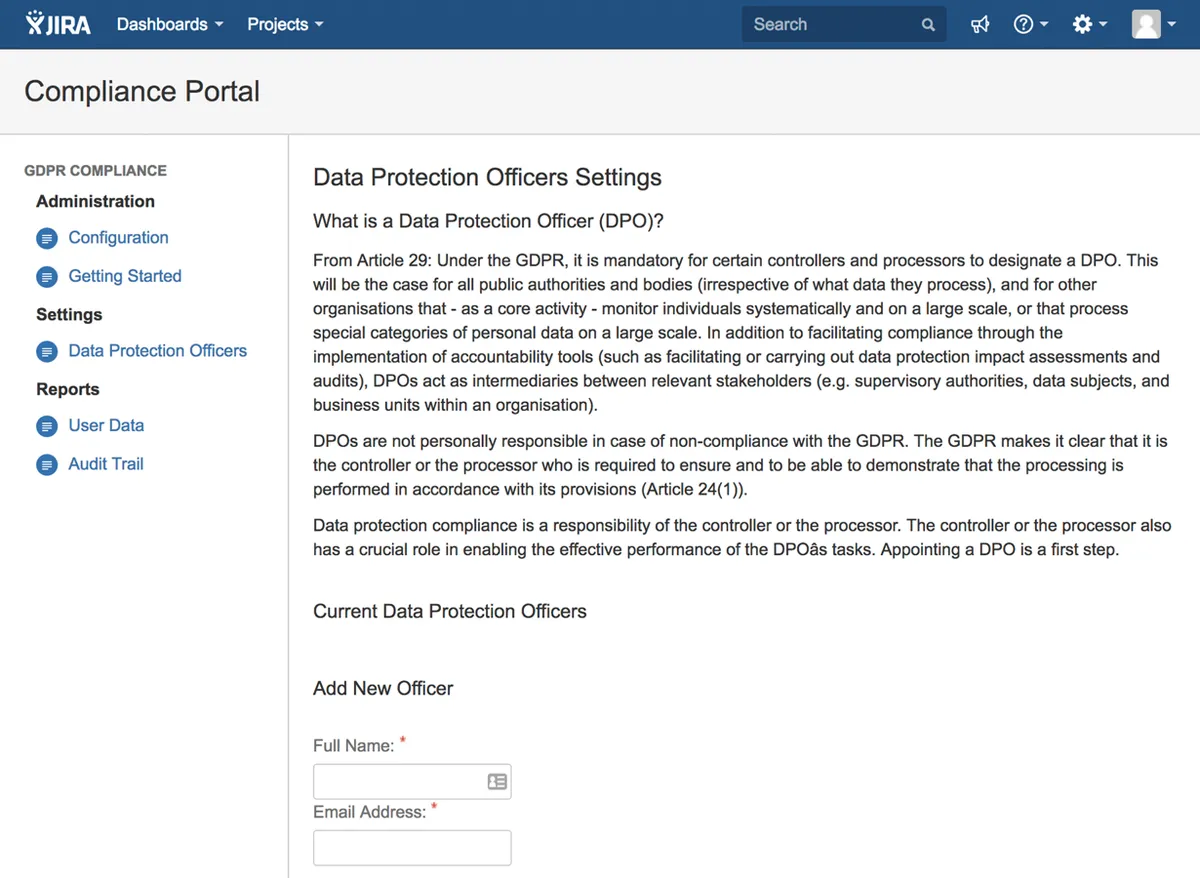
Task: Click the Current Data Protection Officers heading
Action: [450, 611]
